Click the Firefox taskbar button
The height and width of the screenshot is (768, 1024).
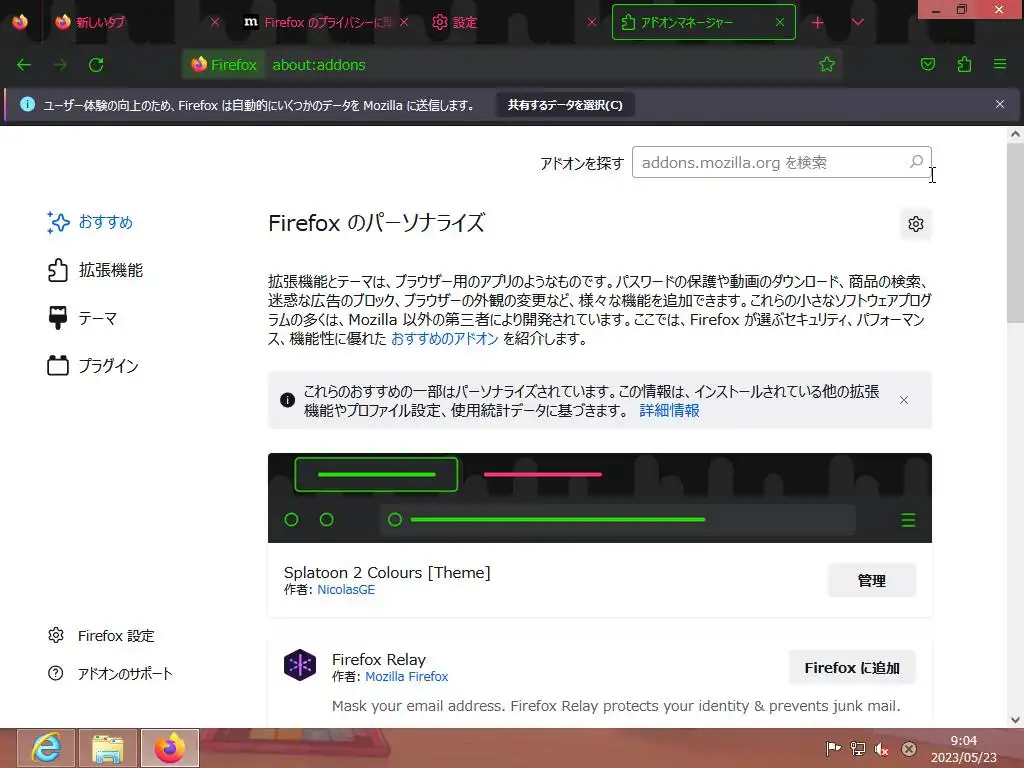click(x=170, y=748)
